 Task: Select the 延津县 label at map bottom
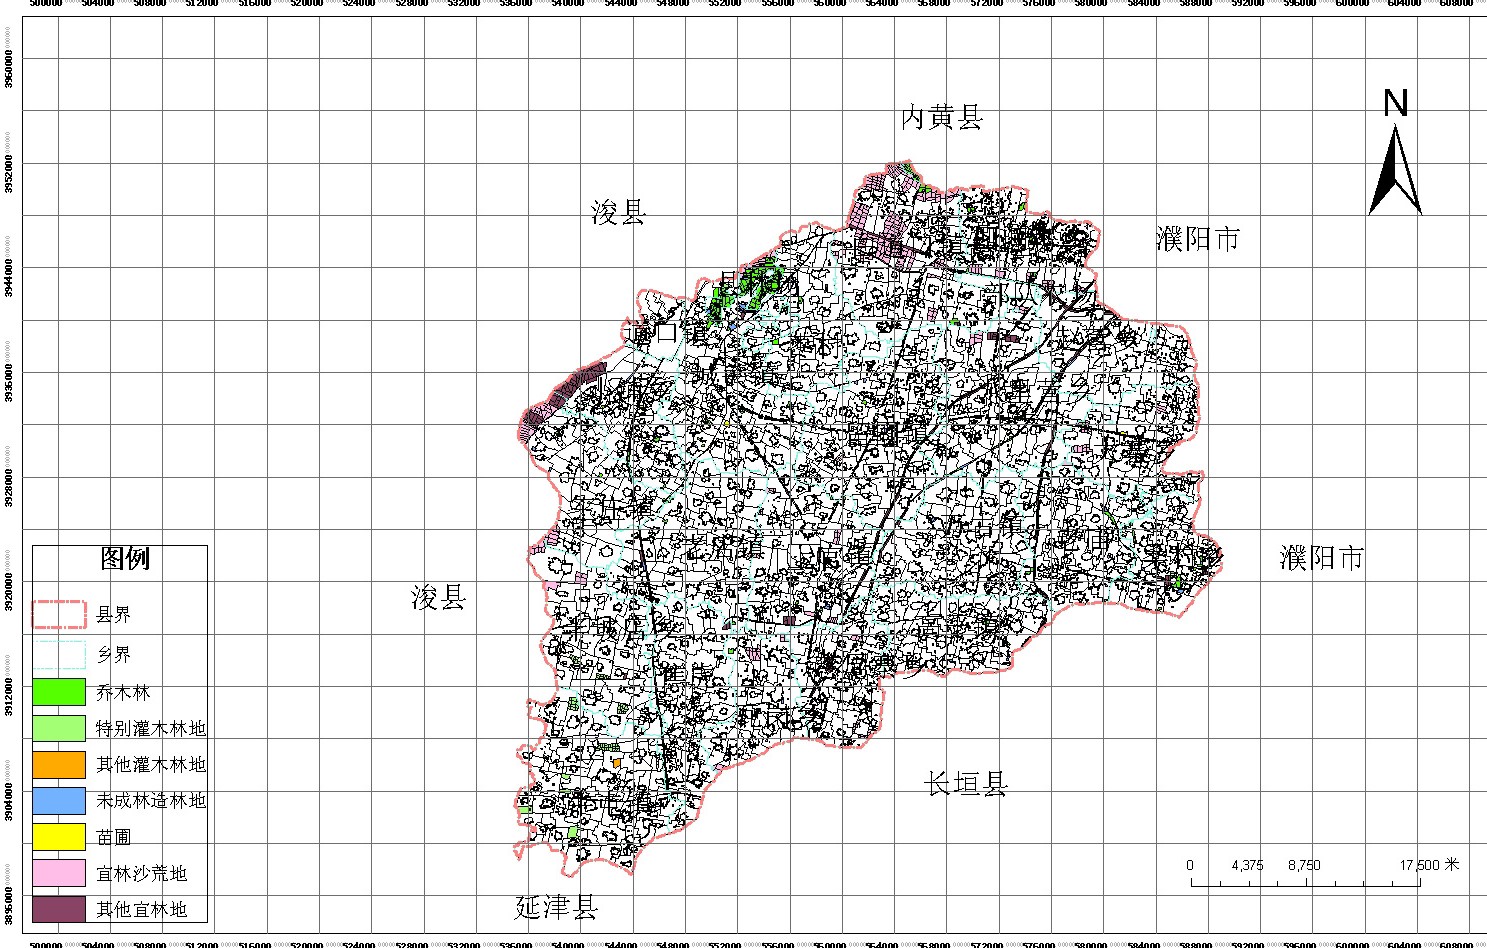[x=556, y=907]
